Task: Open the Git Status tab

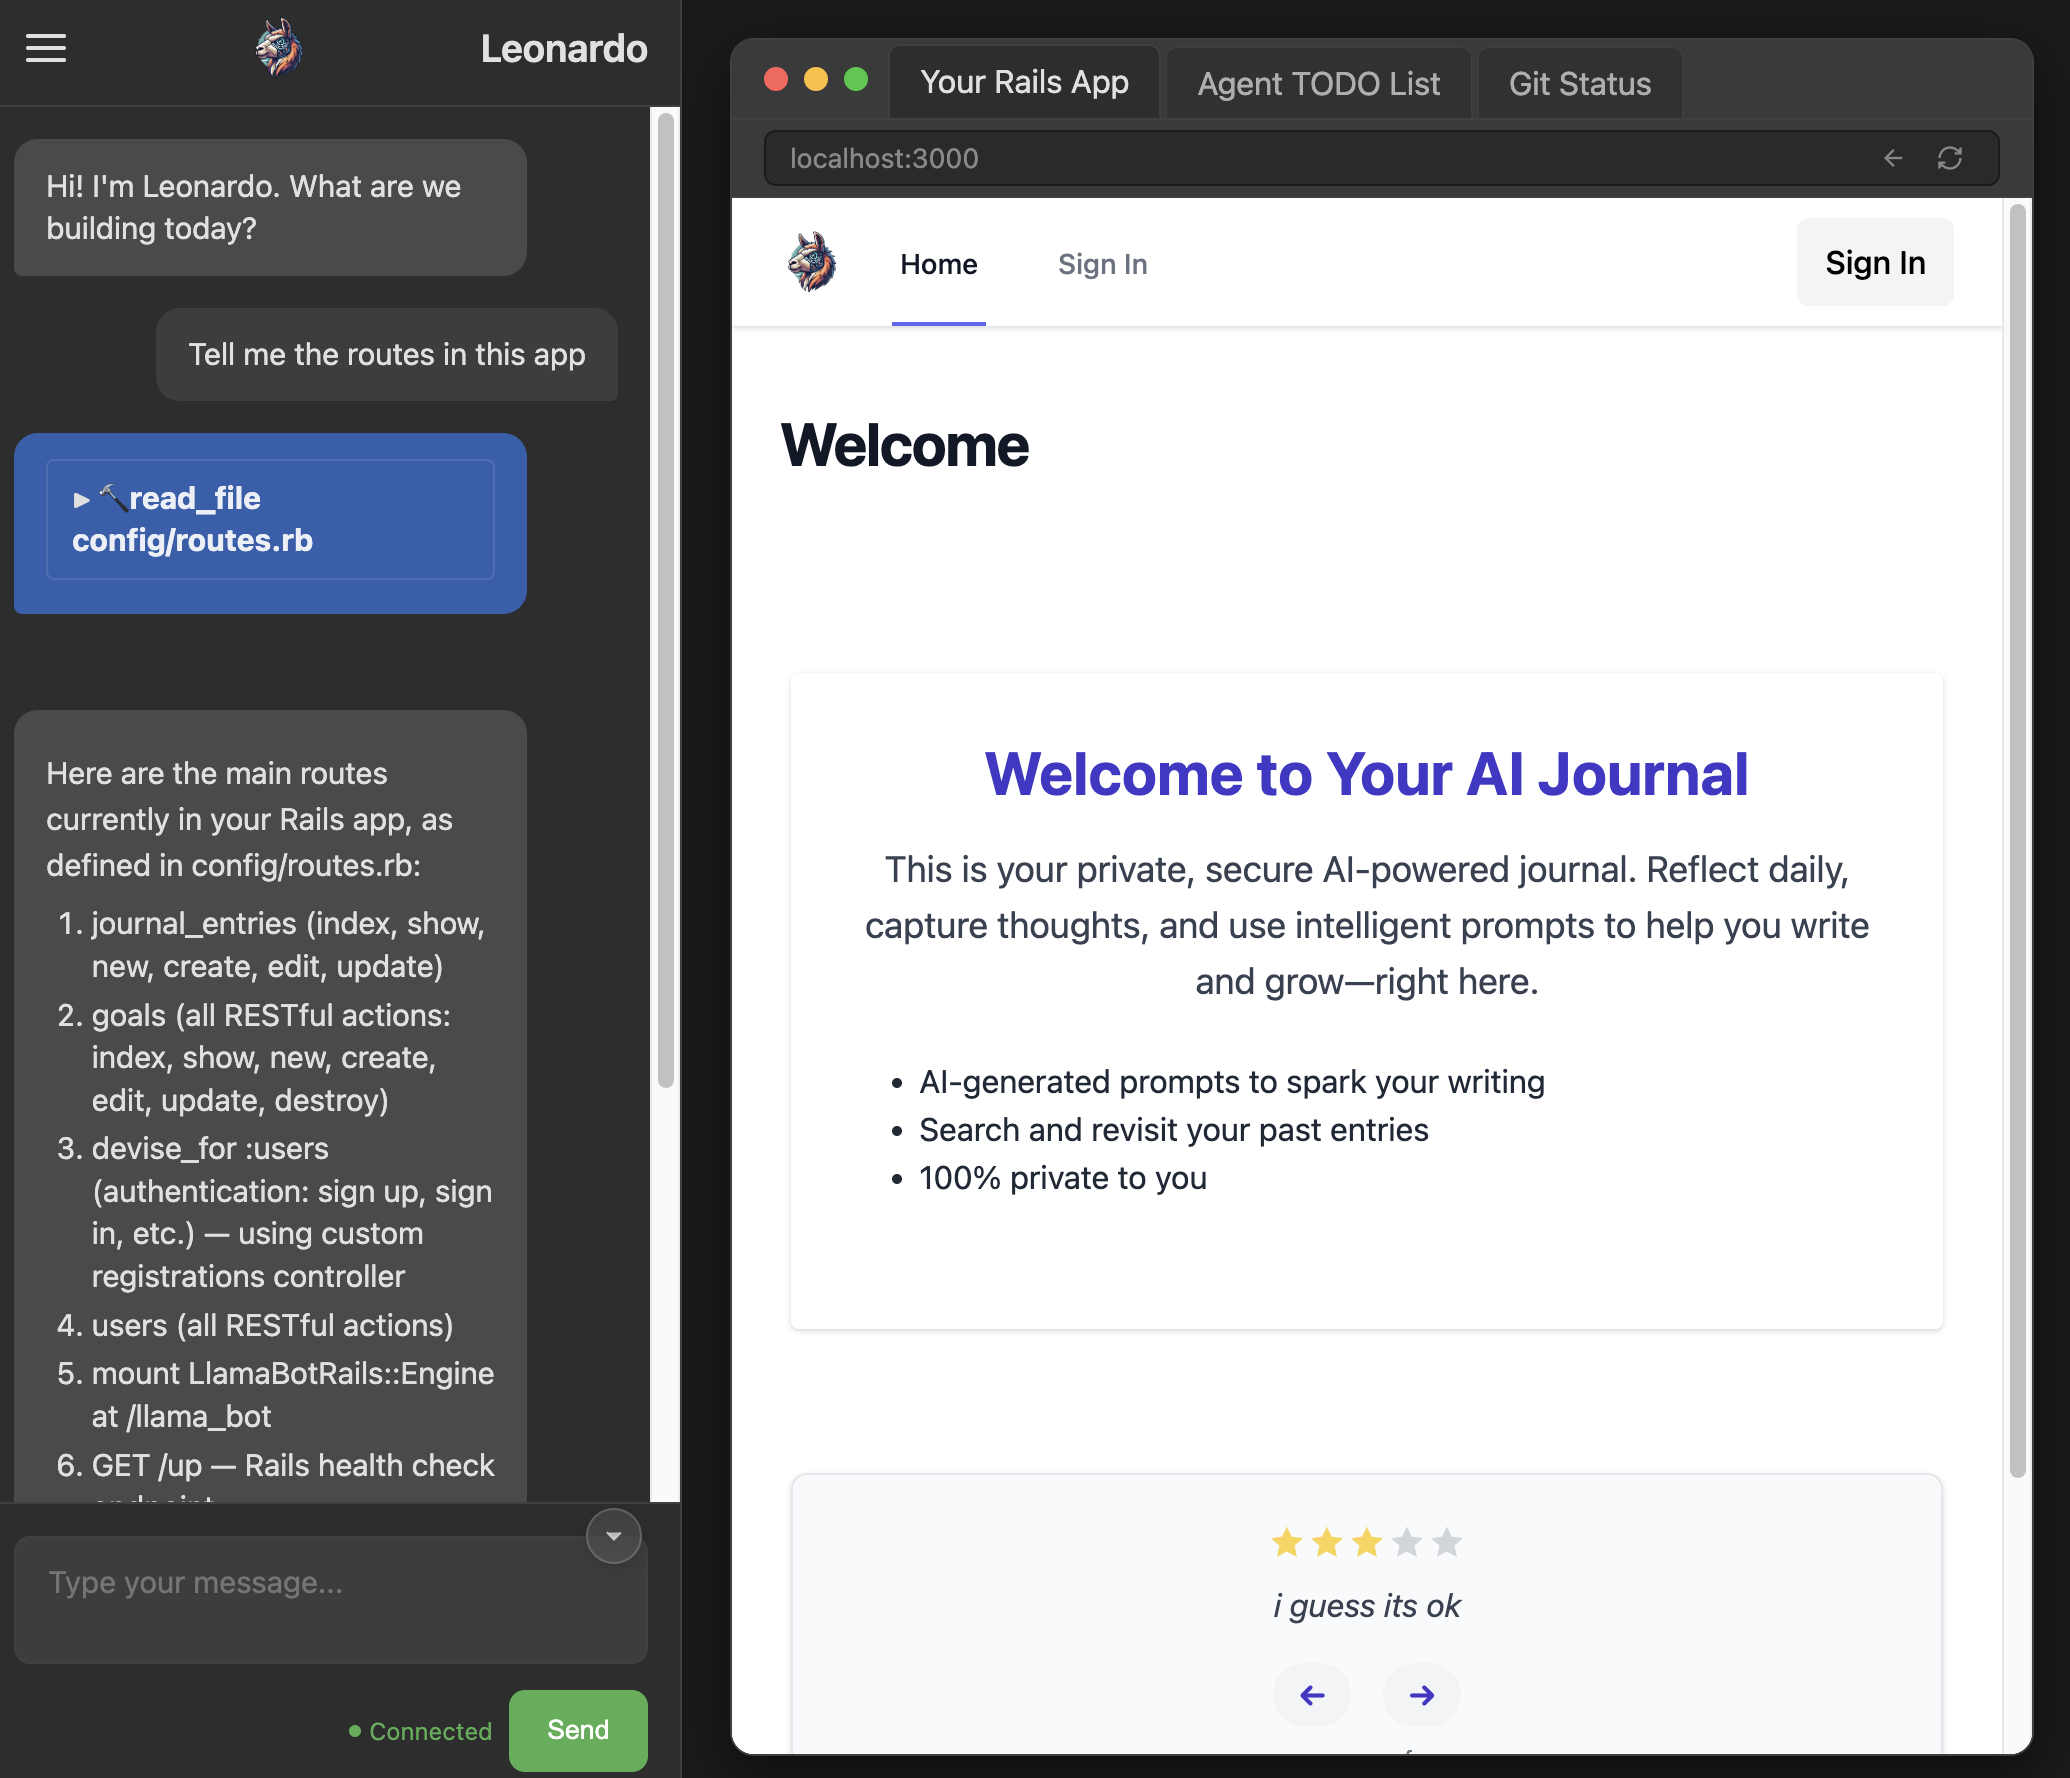Action: (1579, 84)
